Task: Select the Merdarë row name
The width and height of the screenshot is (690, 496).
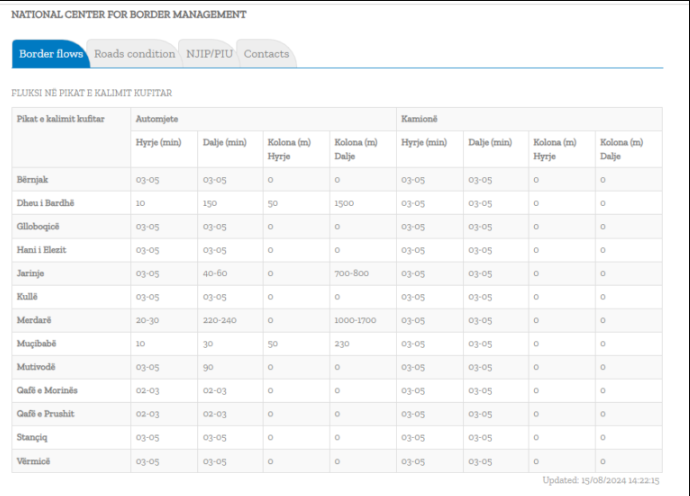Action: coord(34,320)
